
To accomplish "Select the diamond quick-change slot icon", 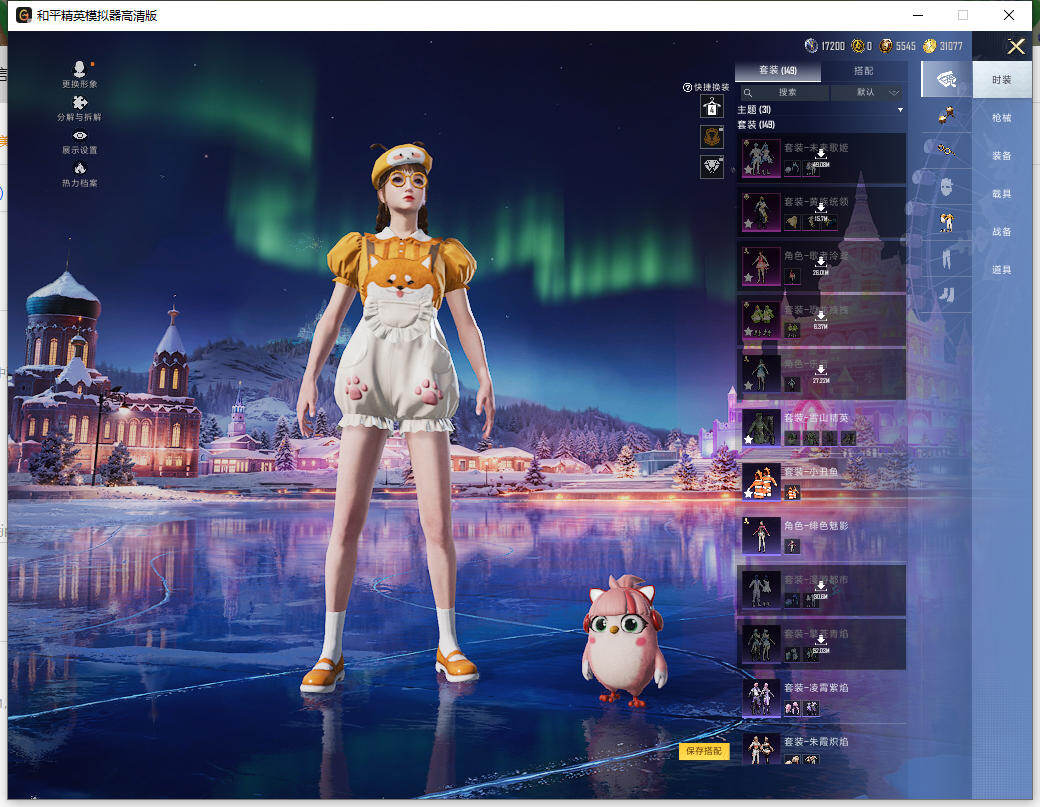I will (711, 167).
